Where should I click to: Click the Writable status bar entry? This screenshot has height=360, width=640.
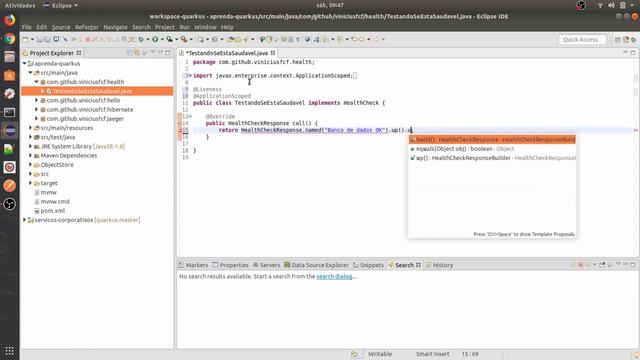click(380, 354)
